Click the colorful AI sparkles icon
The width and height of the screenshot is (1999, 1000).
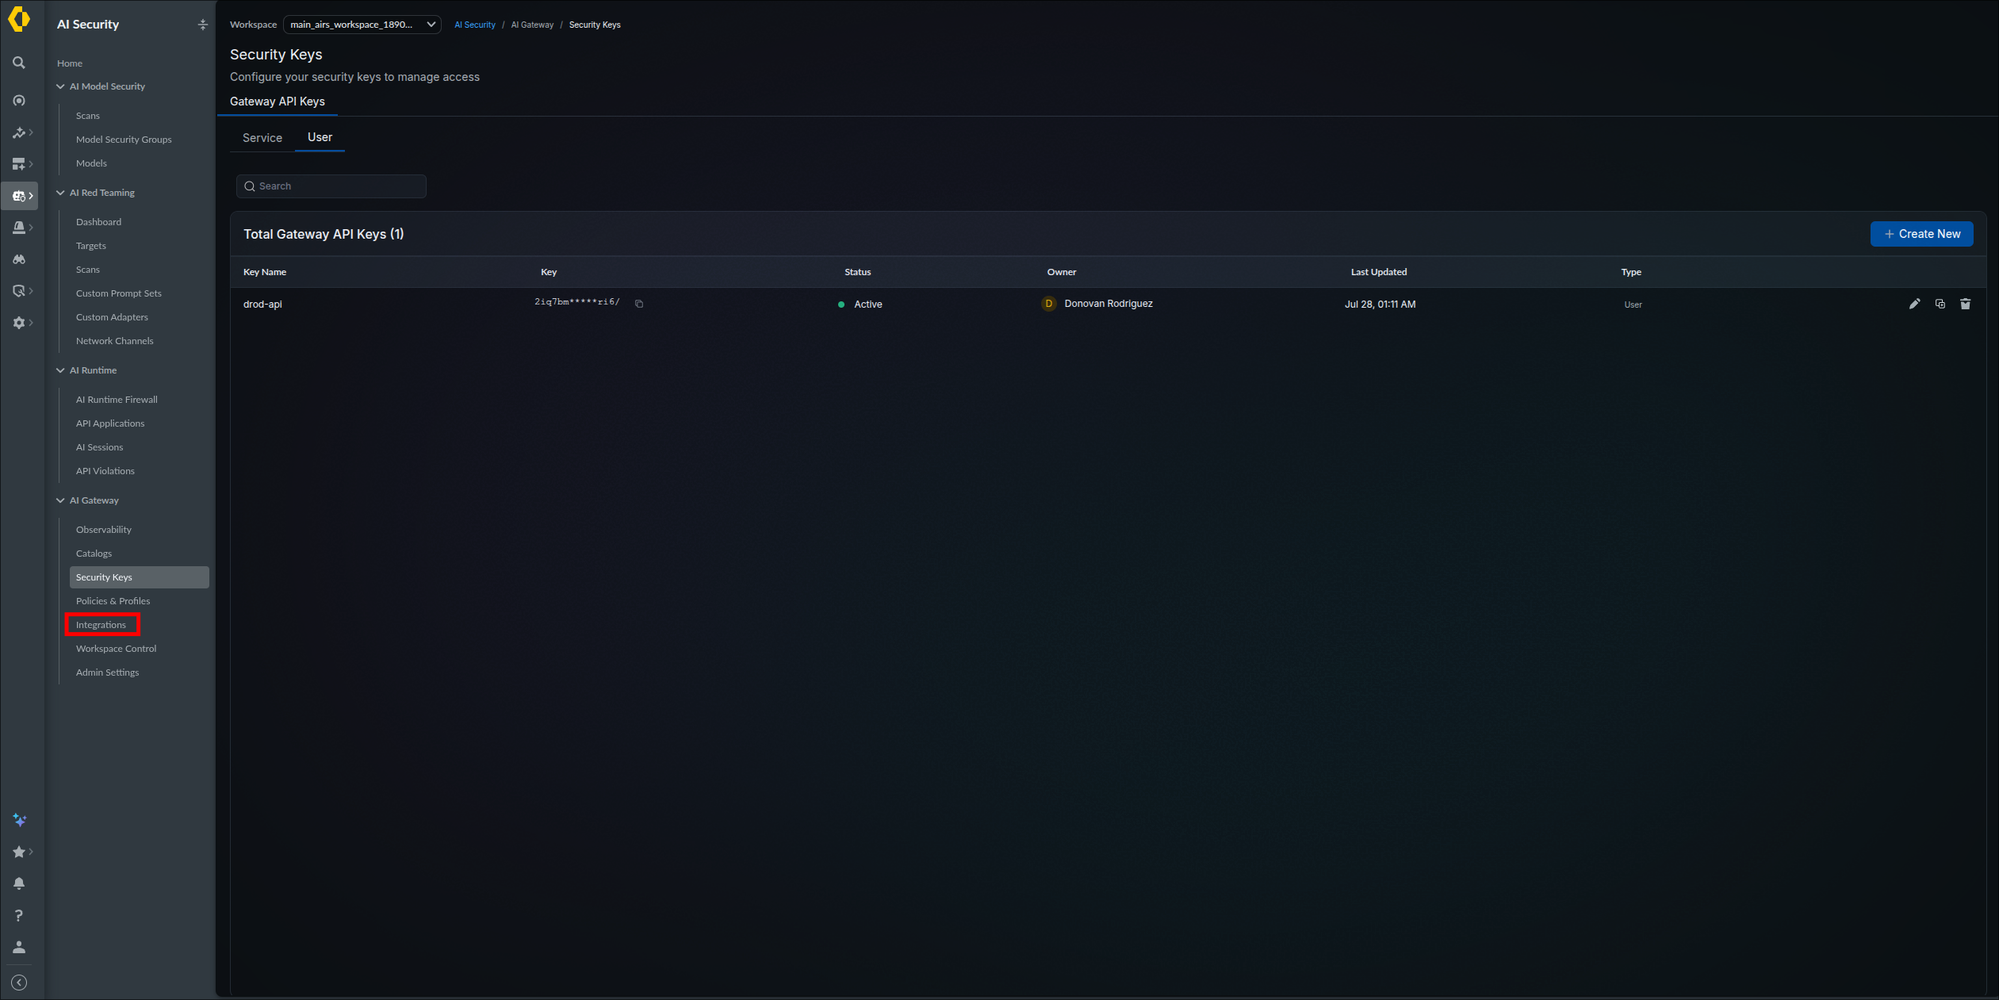pos(19,820)
